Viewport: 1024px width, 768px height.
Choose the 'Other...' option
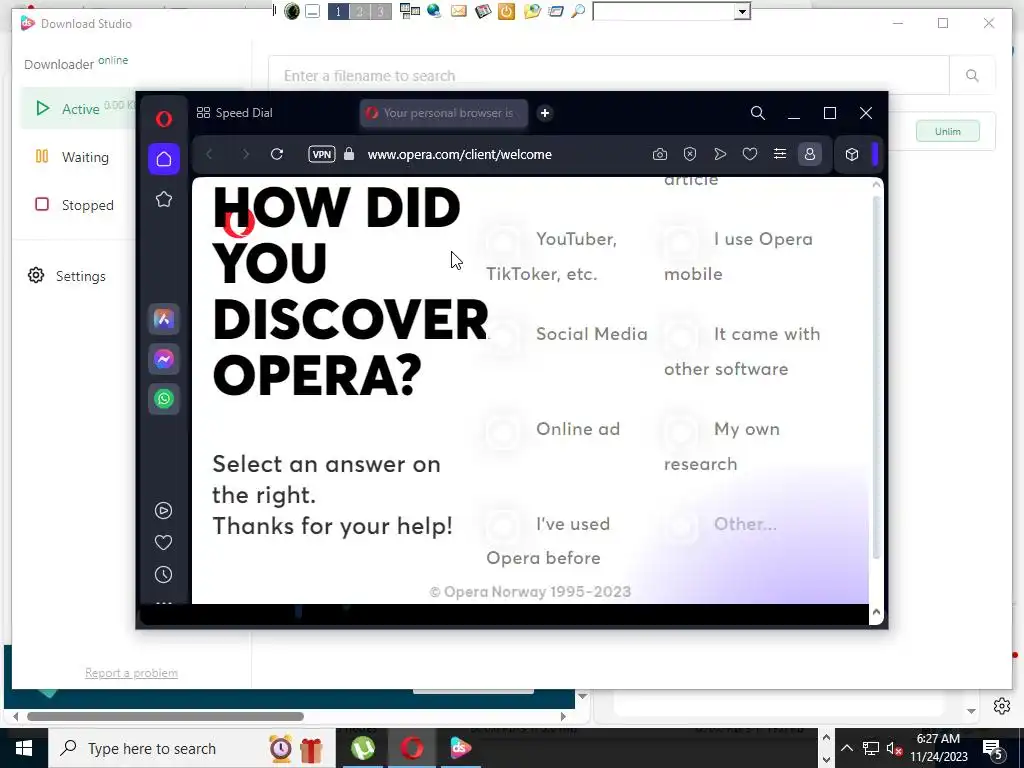click(x=720, y=524)
